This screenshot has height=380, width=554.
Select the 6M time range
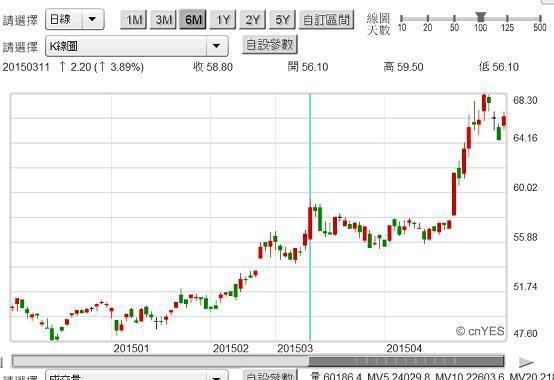click(193, 20)
